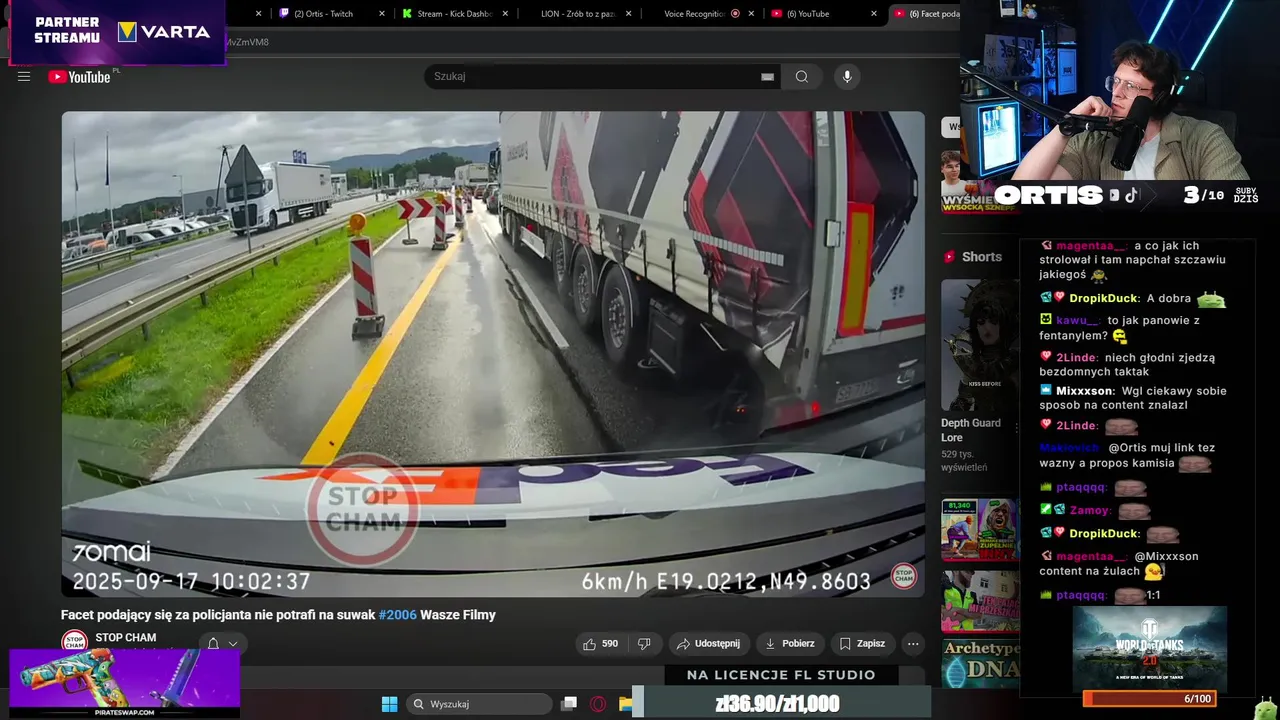The height and width of the screenshot is (720, 1280).
Task: Click the taskbar Wyszukaj search box
Action: click(x=480, y=704)
